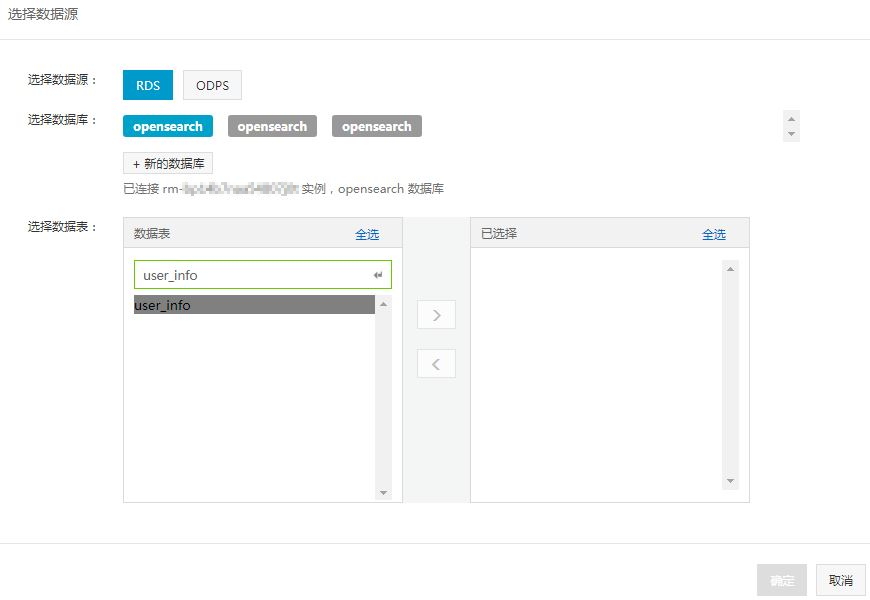Choose the third opensearch database tag
This screenshot has width=870, height=600.
coord(377,126)
